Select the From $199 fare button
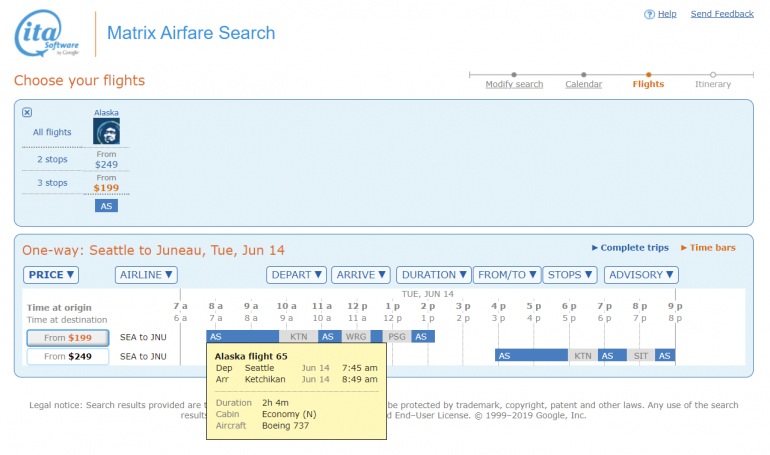770x455 pixels. click(68, 338)
